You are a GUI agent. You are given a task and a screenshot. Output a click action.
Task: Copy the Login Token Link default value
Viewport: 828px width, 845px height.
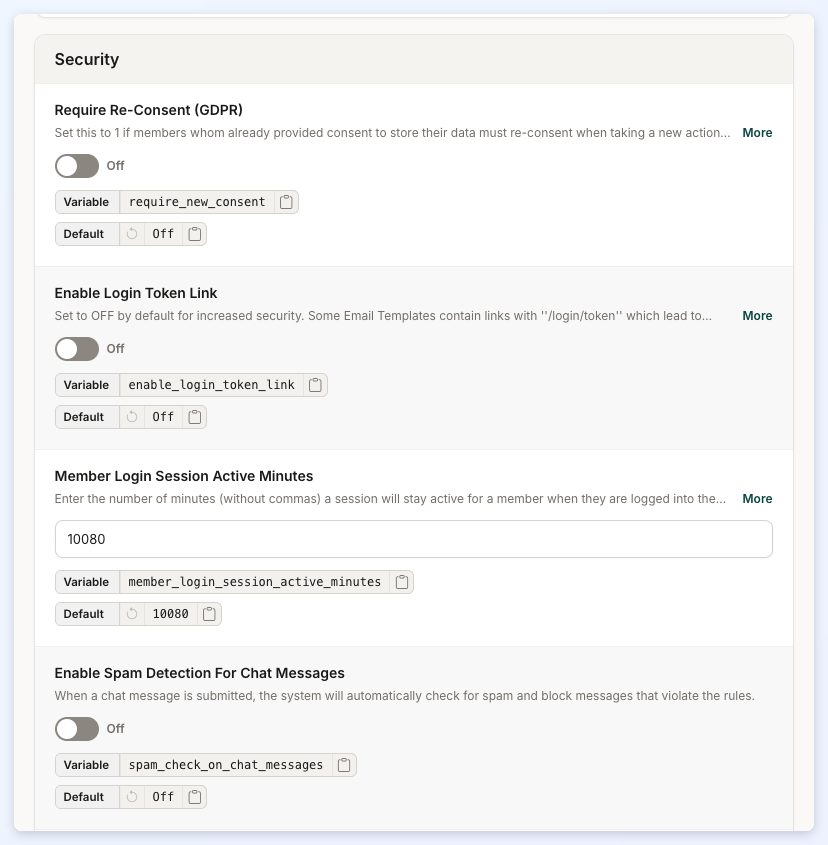(195, 417)
